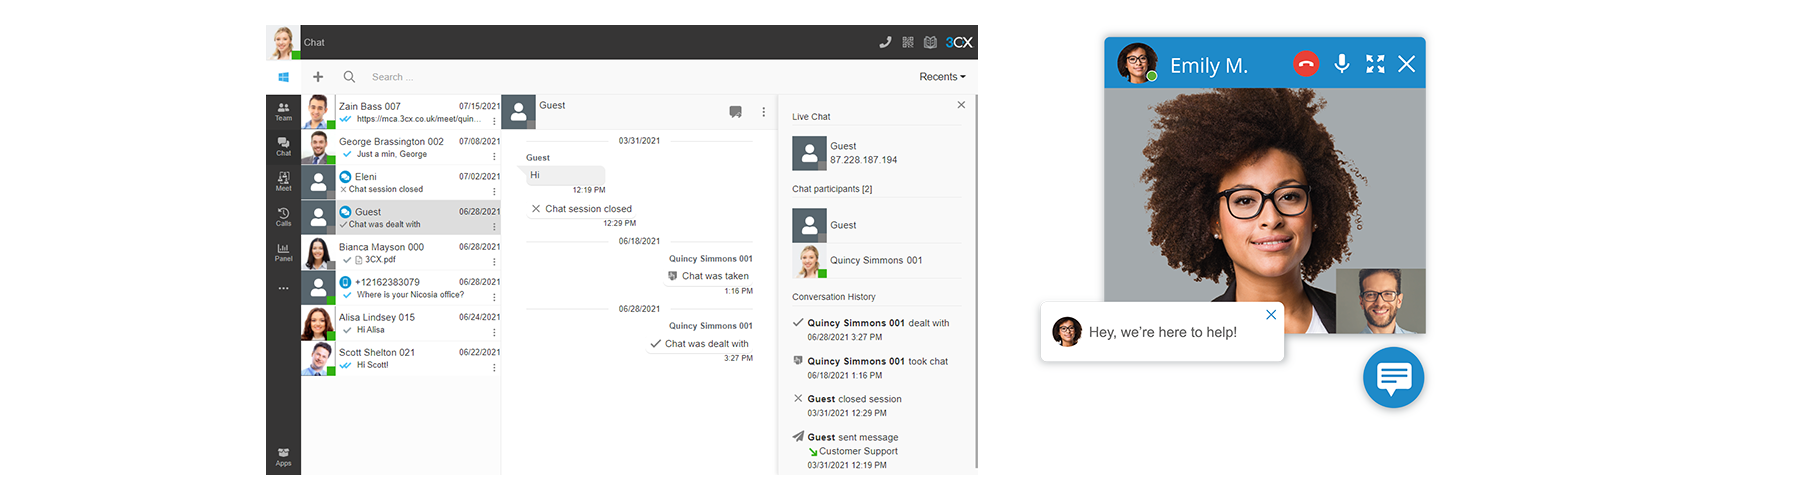Open the dialer phone icon in header

885,42
